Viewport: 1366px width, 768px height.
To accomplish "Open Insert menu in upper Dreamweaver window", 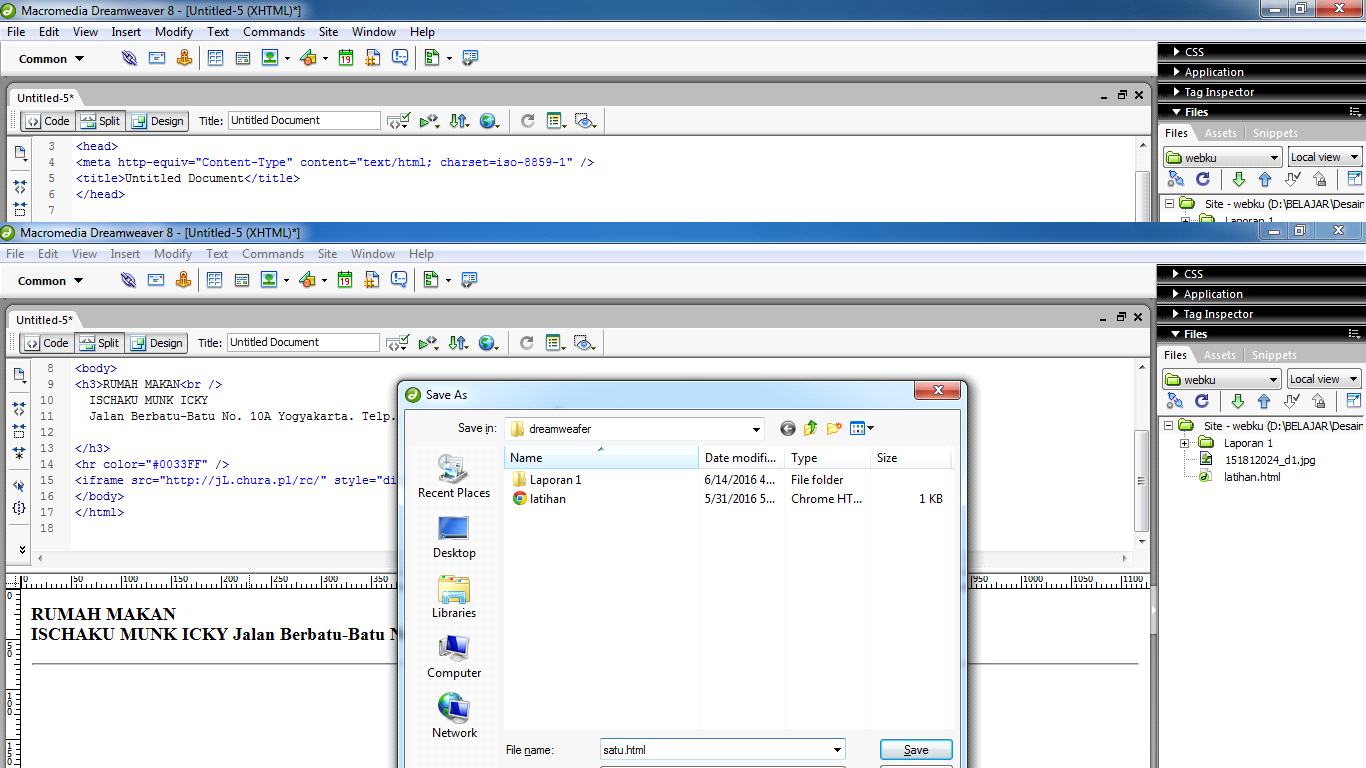I will click(x=126, y=32).
